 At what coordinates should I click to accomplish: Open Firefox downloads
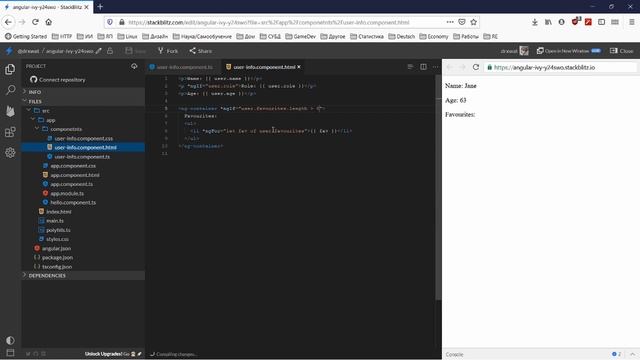coord(535,22)
